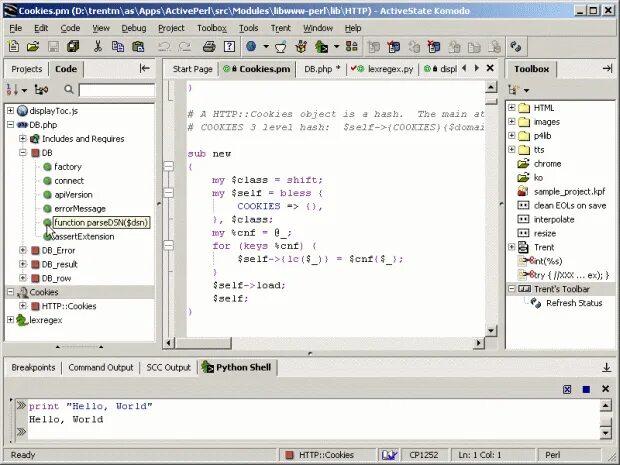Open the run command dropdown arrow
Screen dimensions: 620x465
[336, 47]
